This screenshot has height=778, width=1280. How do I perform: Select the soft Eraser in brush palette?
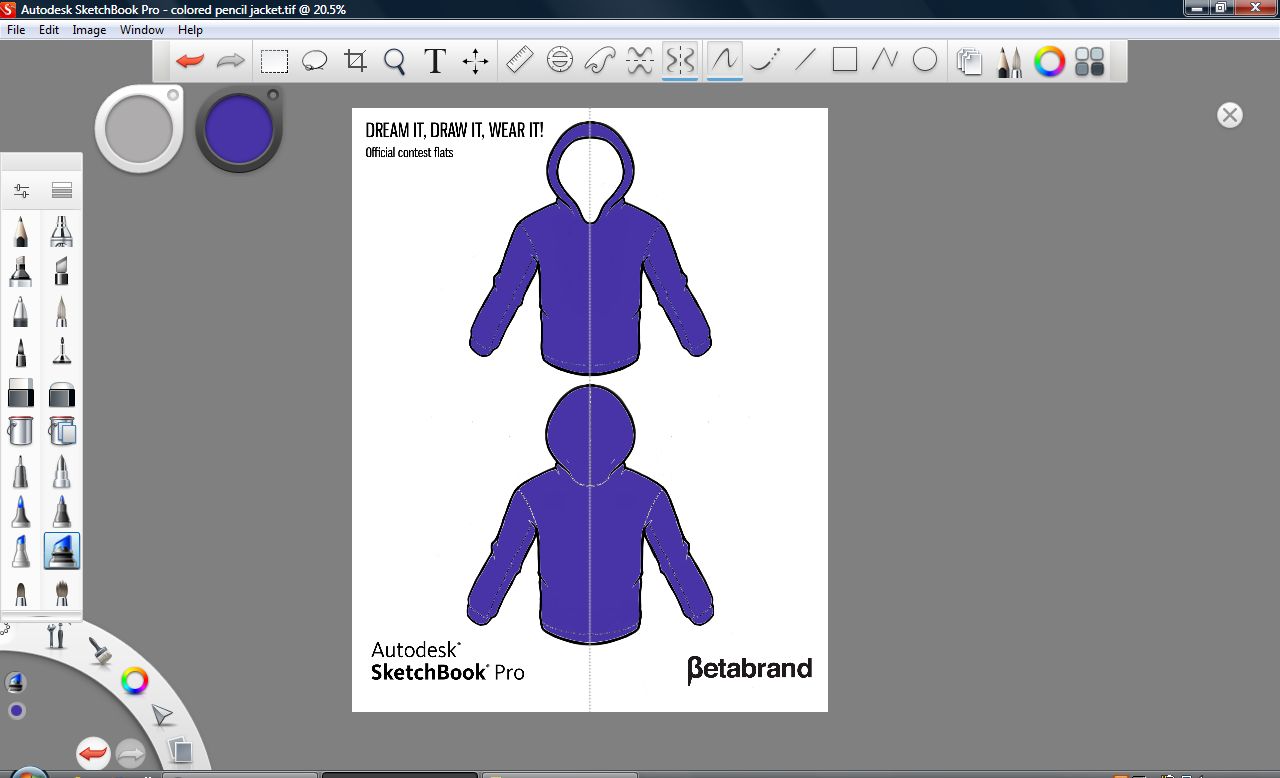pos(62,392)
